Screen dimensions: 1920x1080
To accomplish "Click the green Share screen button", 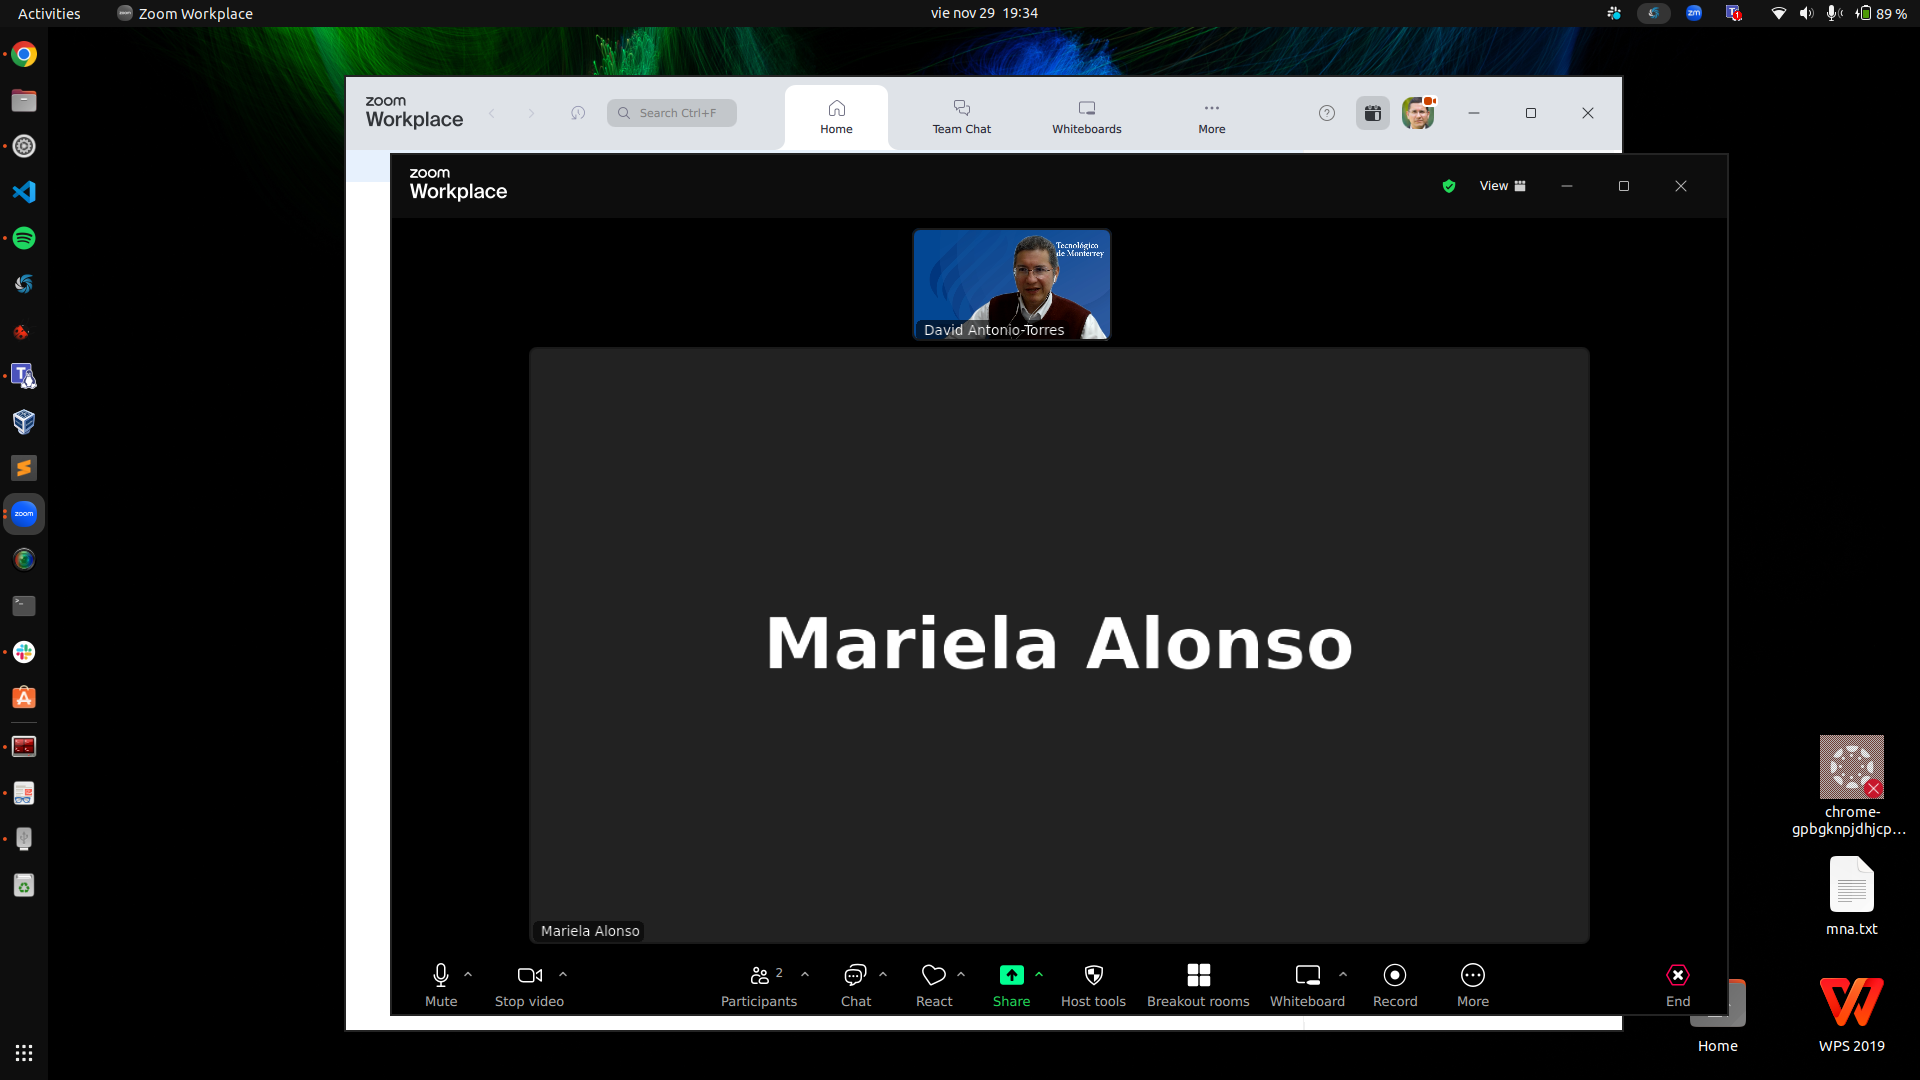I will tap(1011, 984).
